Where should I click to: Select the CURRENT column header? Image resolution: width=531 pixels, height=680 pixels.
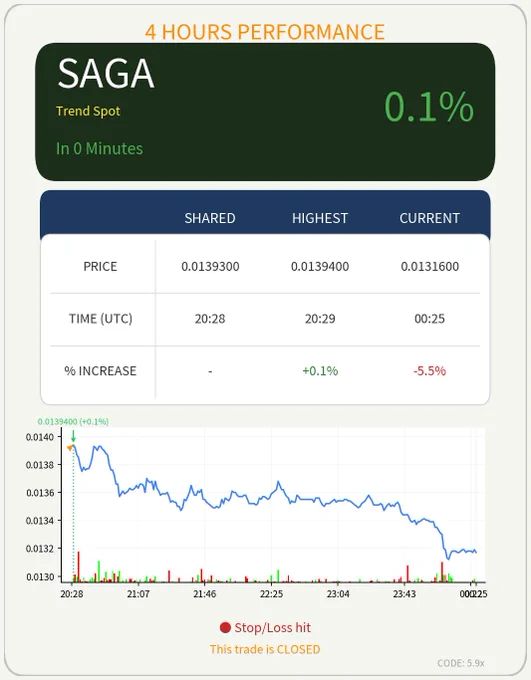click(x=429, y=218)
